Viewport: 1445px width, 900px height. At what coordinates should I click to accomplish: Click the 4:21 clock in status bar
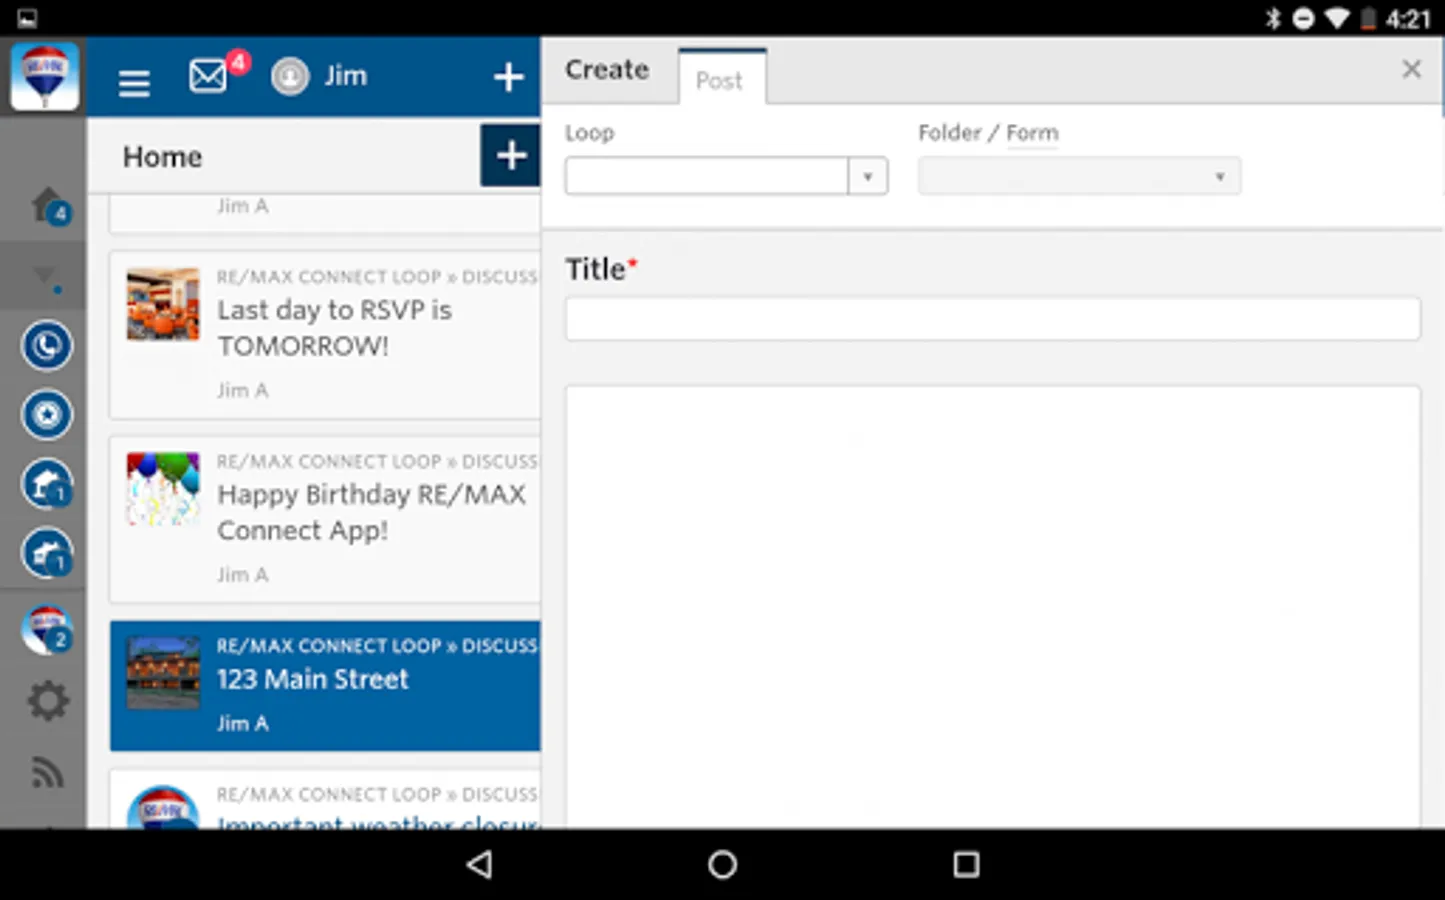tap(1409, 19)
